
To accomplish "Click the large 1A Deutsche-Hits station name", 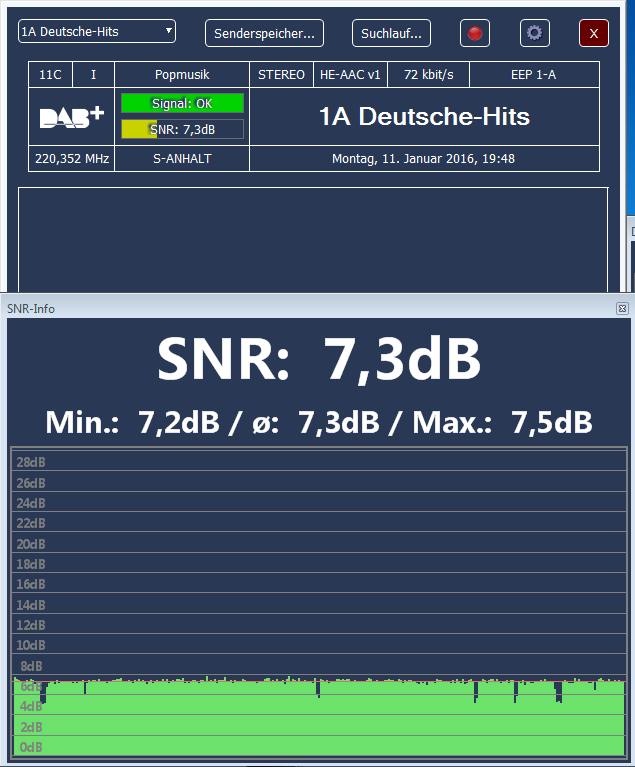I will point(424,117).
